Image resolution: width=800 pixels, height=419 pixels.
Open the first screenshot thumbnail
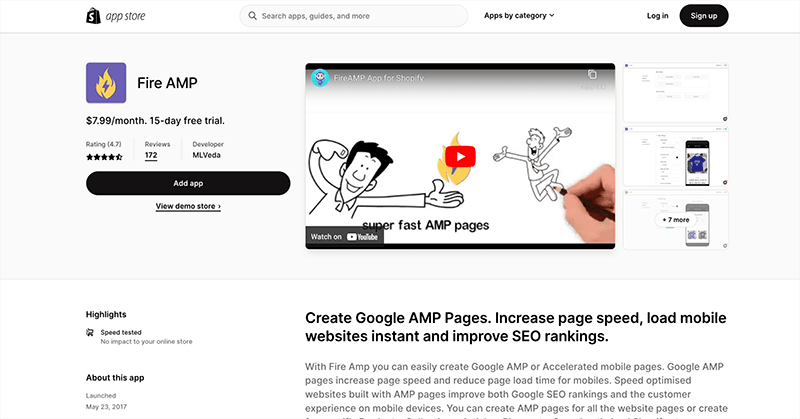point(676,93)
